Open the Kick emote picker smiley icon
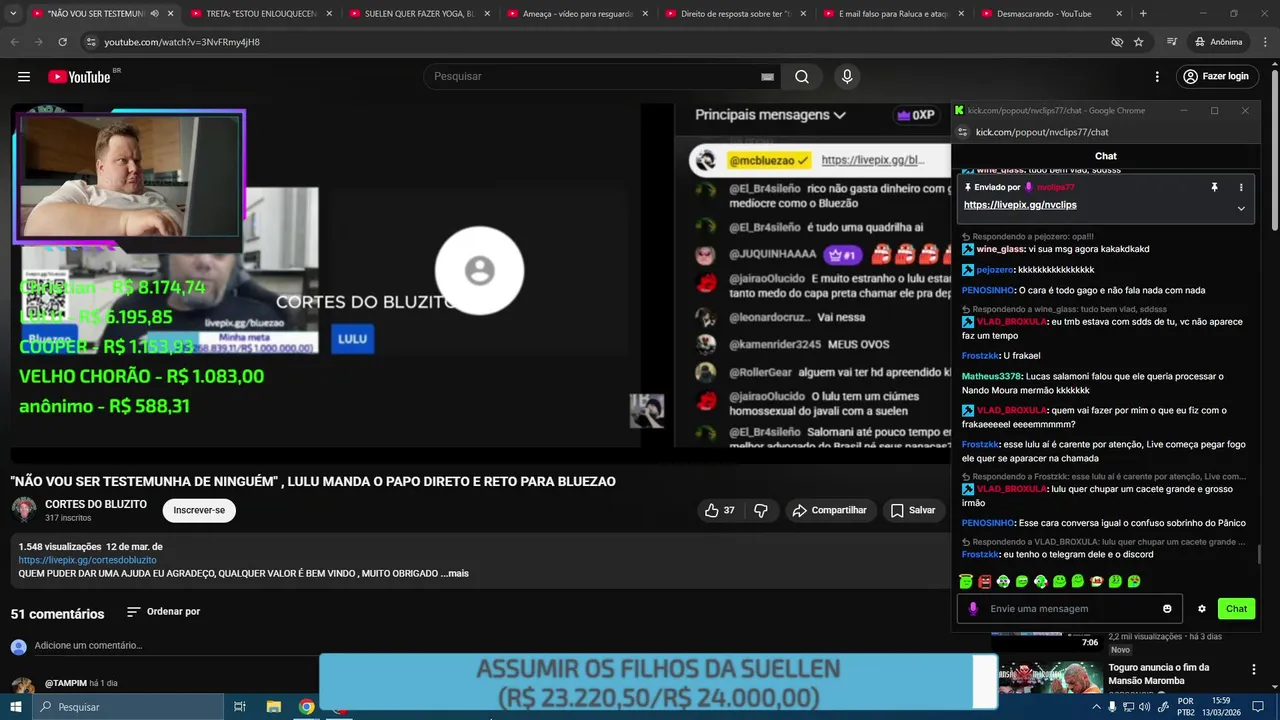The height and width of the screenshot is (720, 1280). [x=1167, y=608]
